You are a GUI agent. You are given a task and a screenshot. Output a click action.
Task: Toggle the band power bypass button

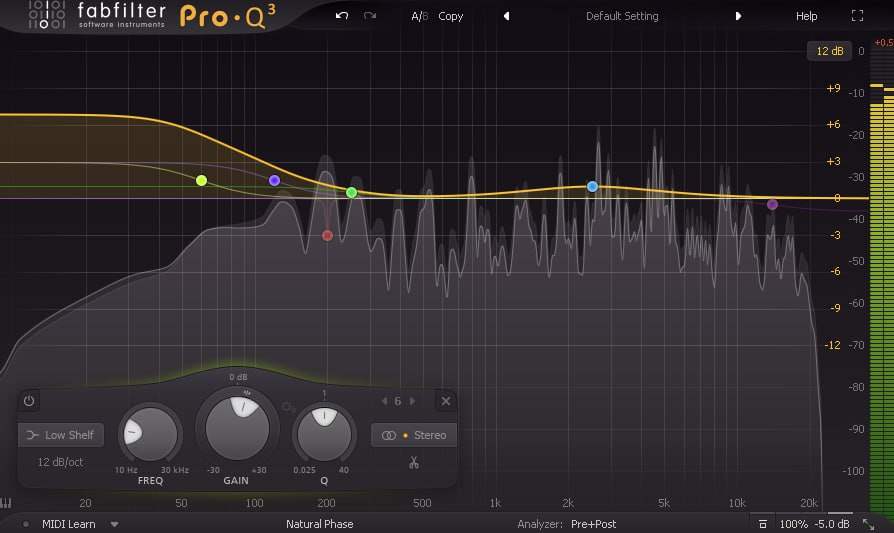click(29, 401)
